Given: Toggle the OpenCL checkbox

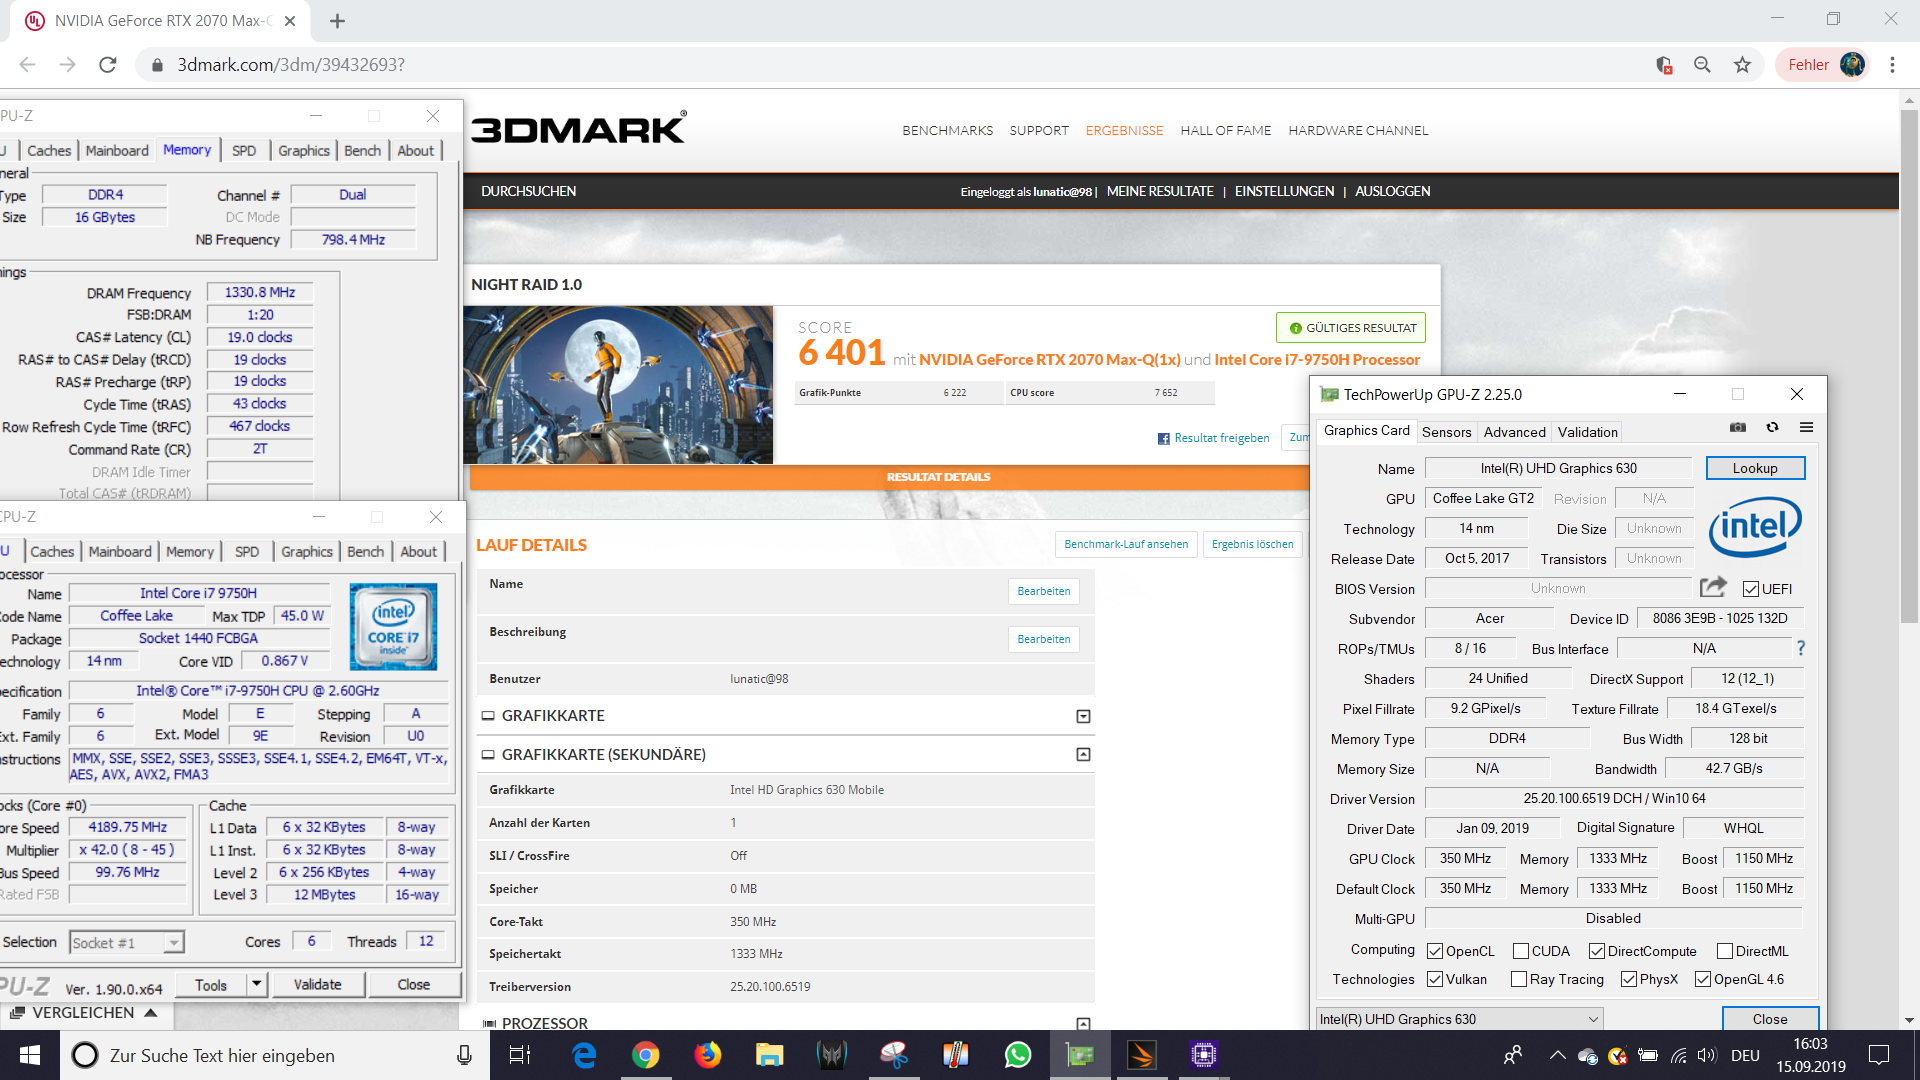Looking at the screenshot, I should pyautogui.click(x=1435, y=951).
